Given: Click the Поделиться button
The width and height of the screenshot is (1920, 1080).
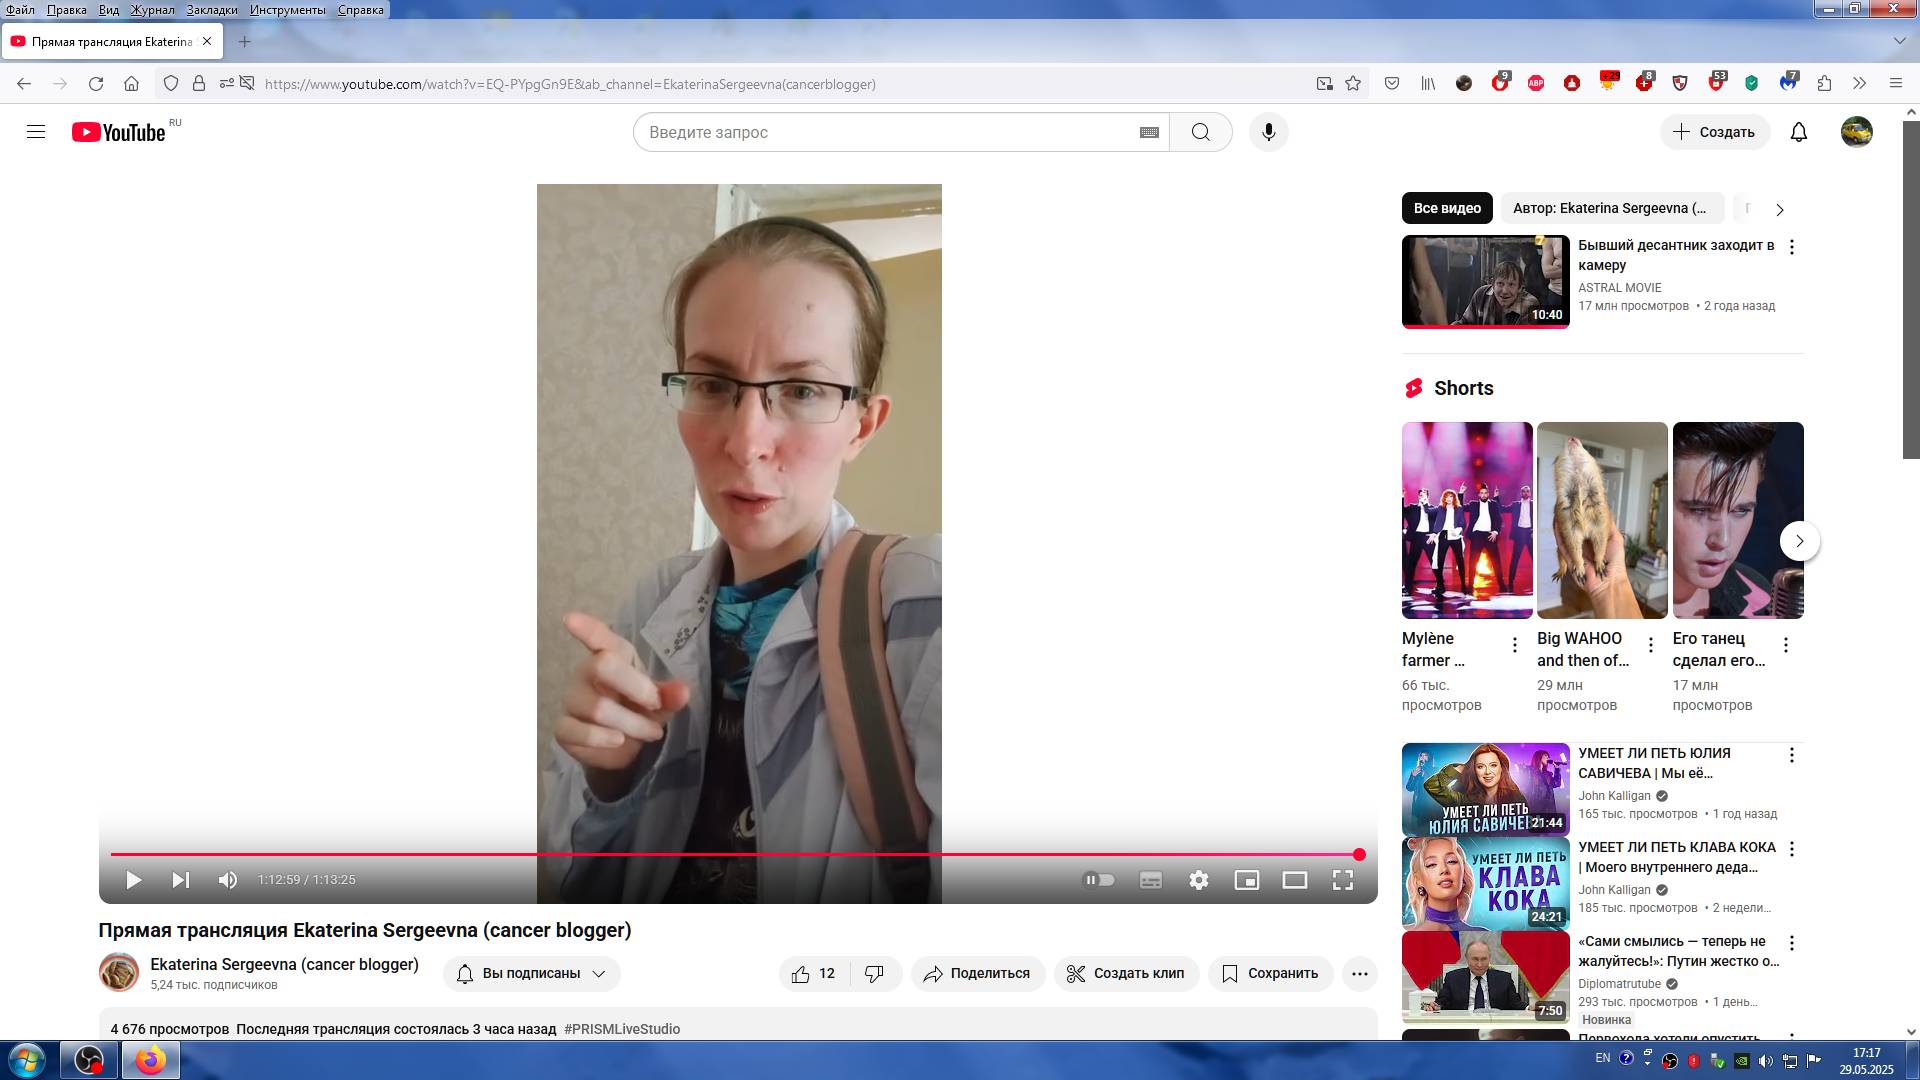Looking at the screenshot, I should 977,973.
